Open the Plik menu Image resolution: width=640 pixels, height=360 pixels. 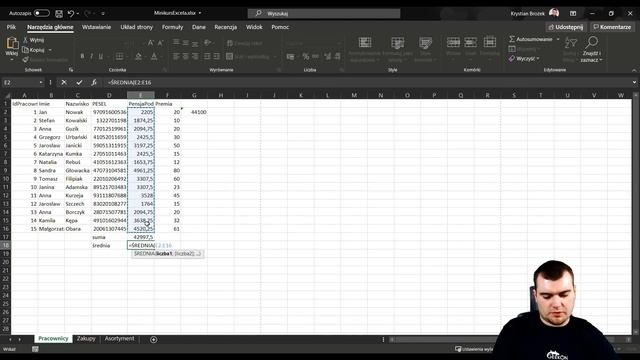click(x=11, y=27)
